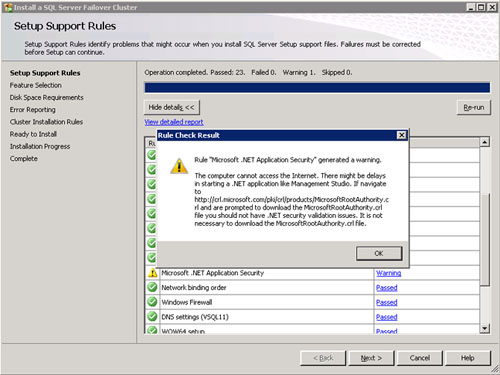The height and width of the screenshot is (375, 500).
Task: Select DNS settings (VSQL11) rule row
Action: [313, 317]
